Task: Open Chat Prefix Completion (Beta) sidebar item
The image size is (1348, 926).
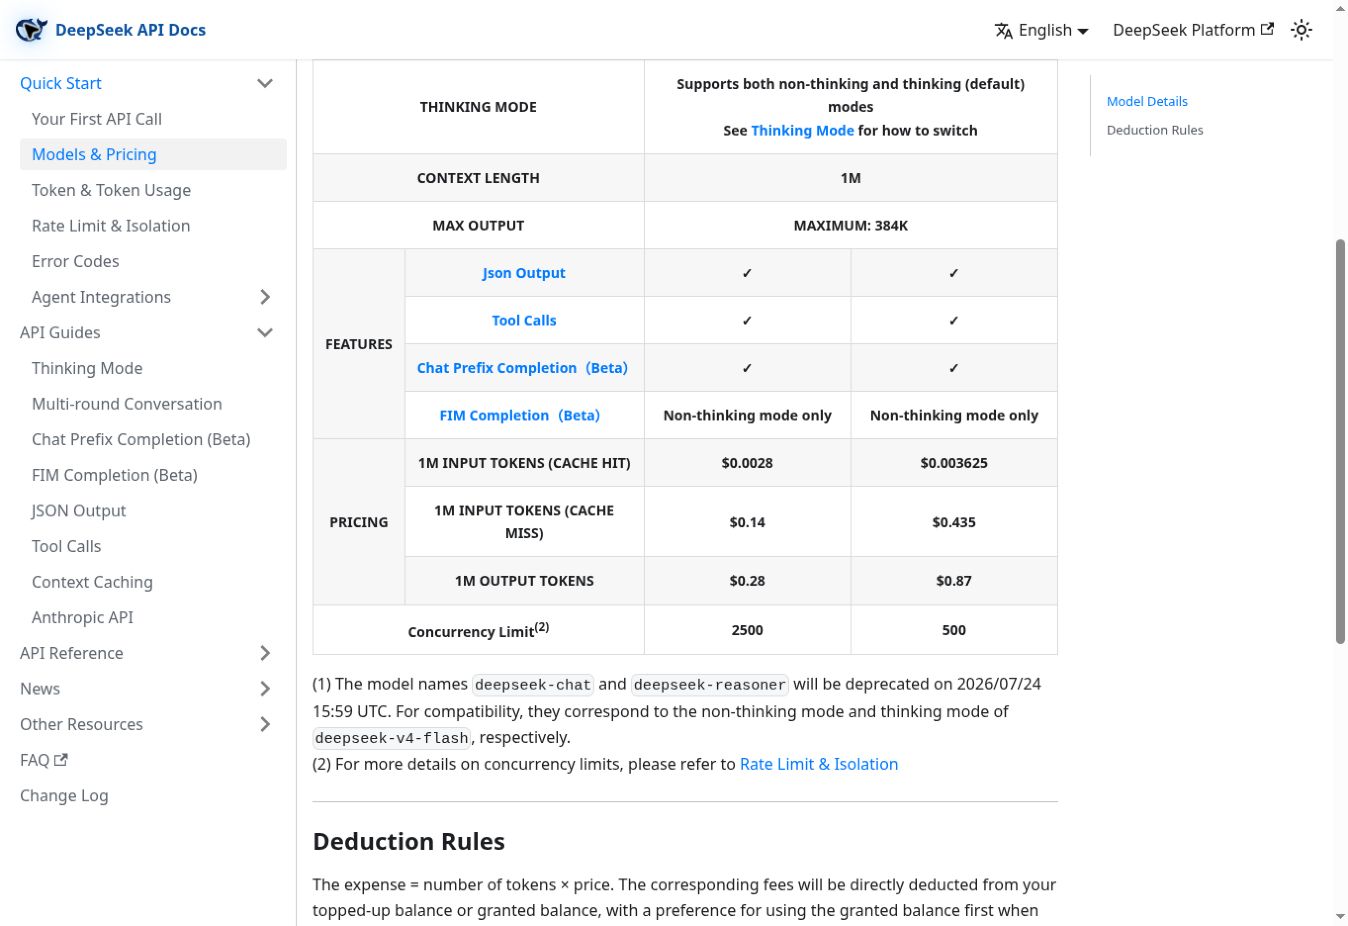Action: tap(141, 439)
